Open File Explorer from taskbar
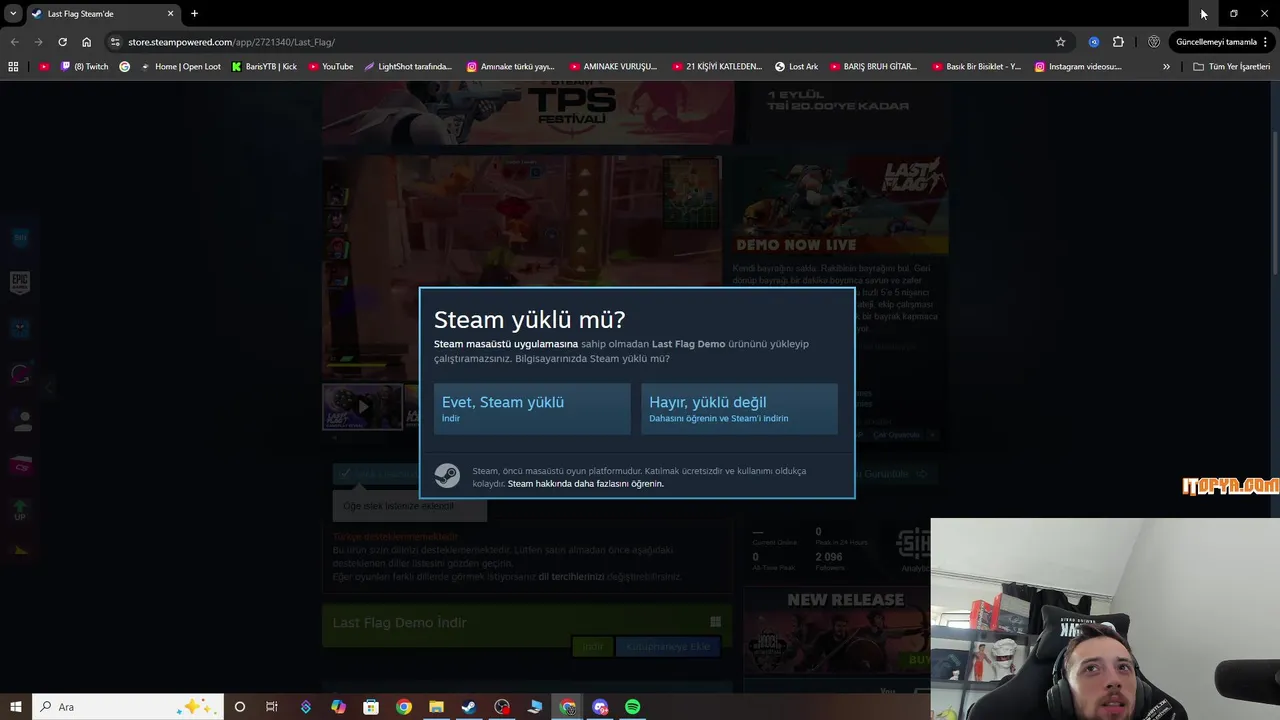Viewport: 1280px width, 720px height. point(436,707)
